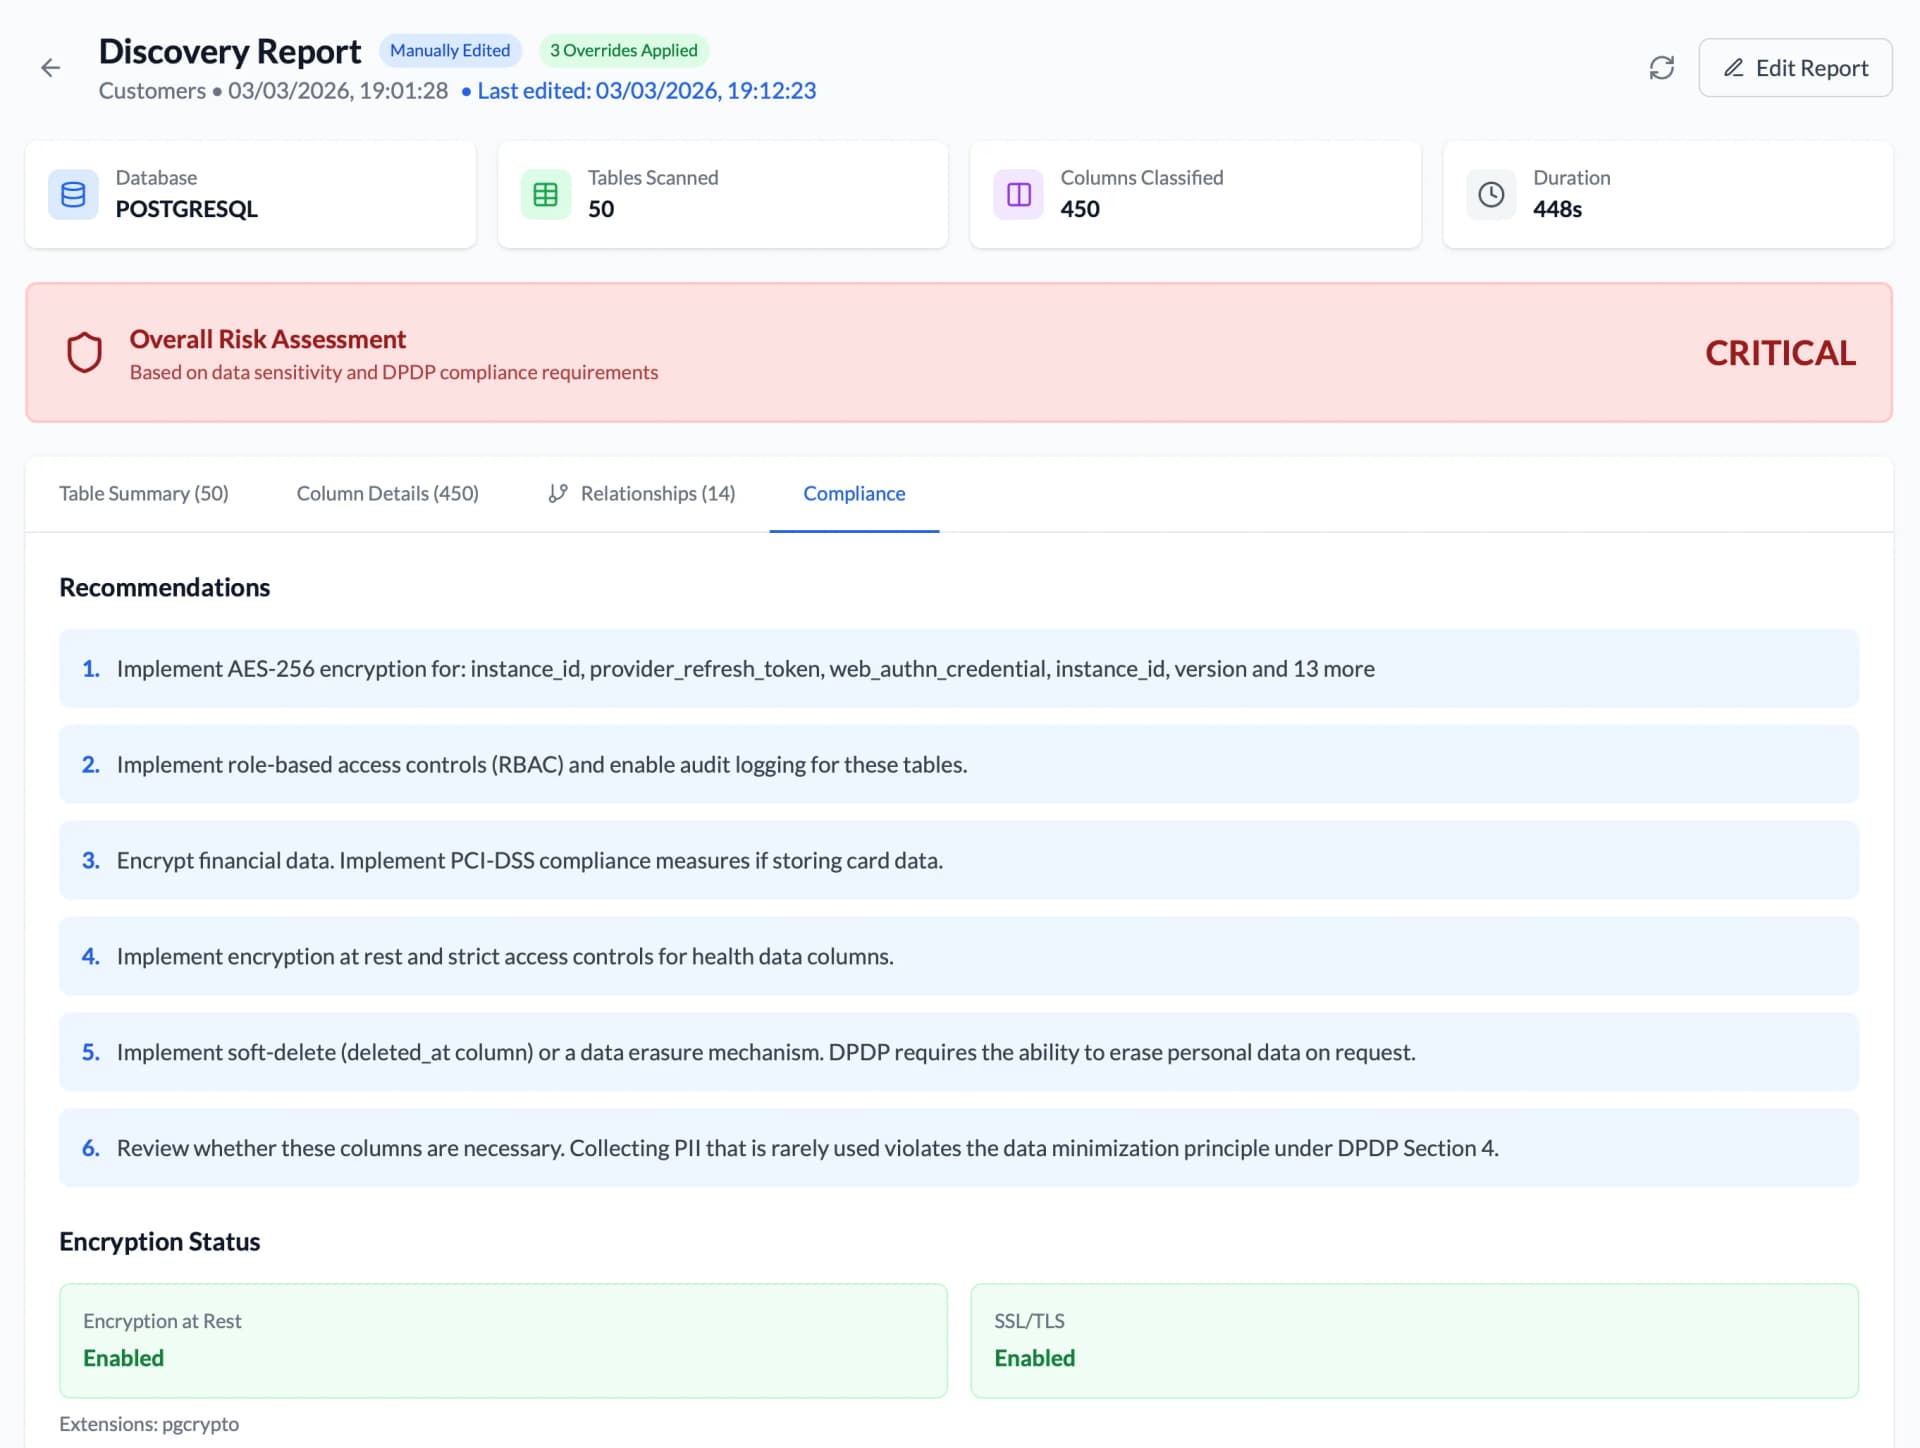Click the 3 Overrides Applied badge
The width and height of the screenshot is (1920, 1448).
tap(624, 50)
